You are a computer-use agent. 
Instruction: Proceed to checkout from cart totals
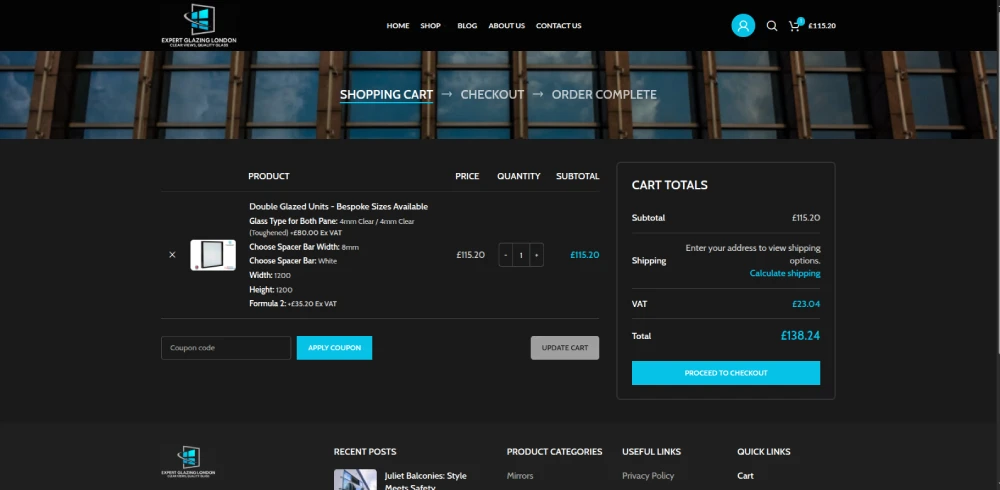click(x=726, y=373)
